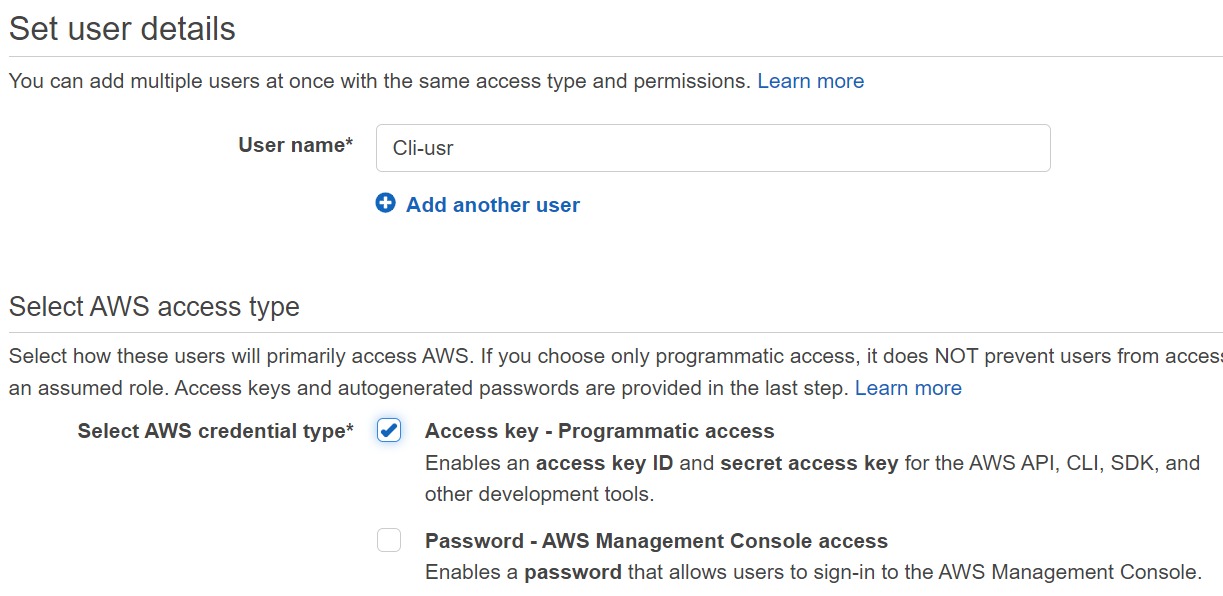This screenshot has width=1223, height=596.
Task: Click the bold 'password' word in description
Action: tap(573, 573)
